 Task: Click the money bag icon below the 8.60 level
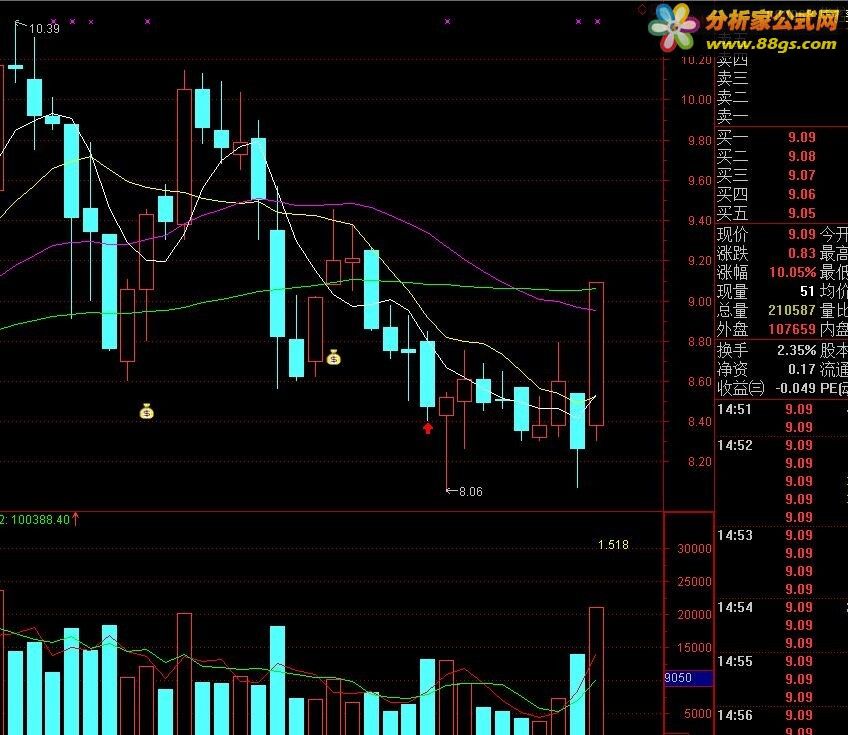pos(147,412)
